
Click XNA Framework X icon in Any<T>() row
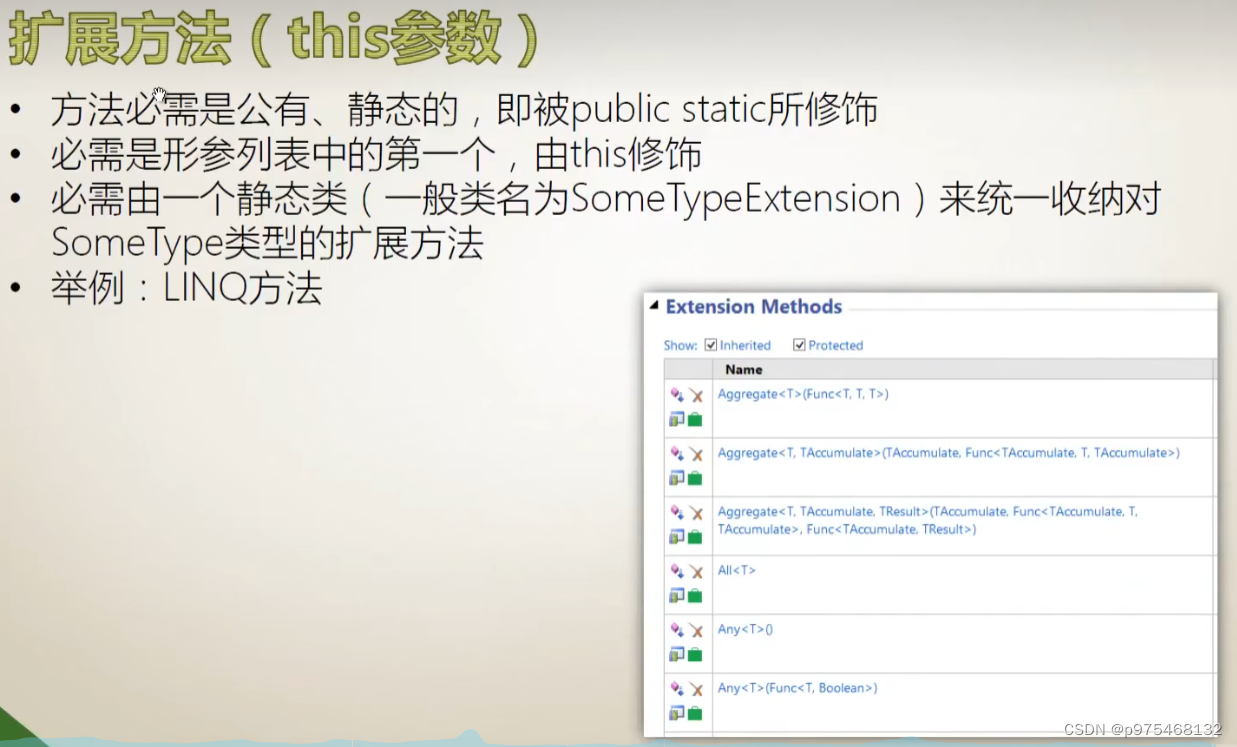pyautogui.click(x=696, y=631)
